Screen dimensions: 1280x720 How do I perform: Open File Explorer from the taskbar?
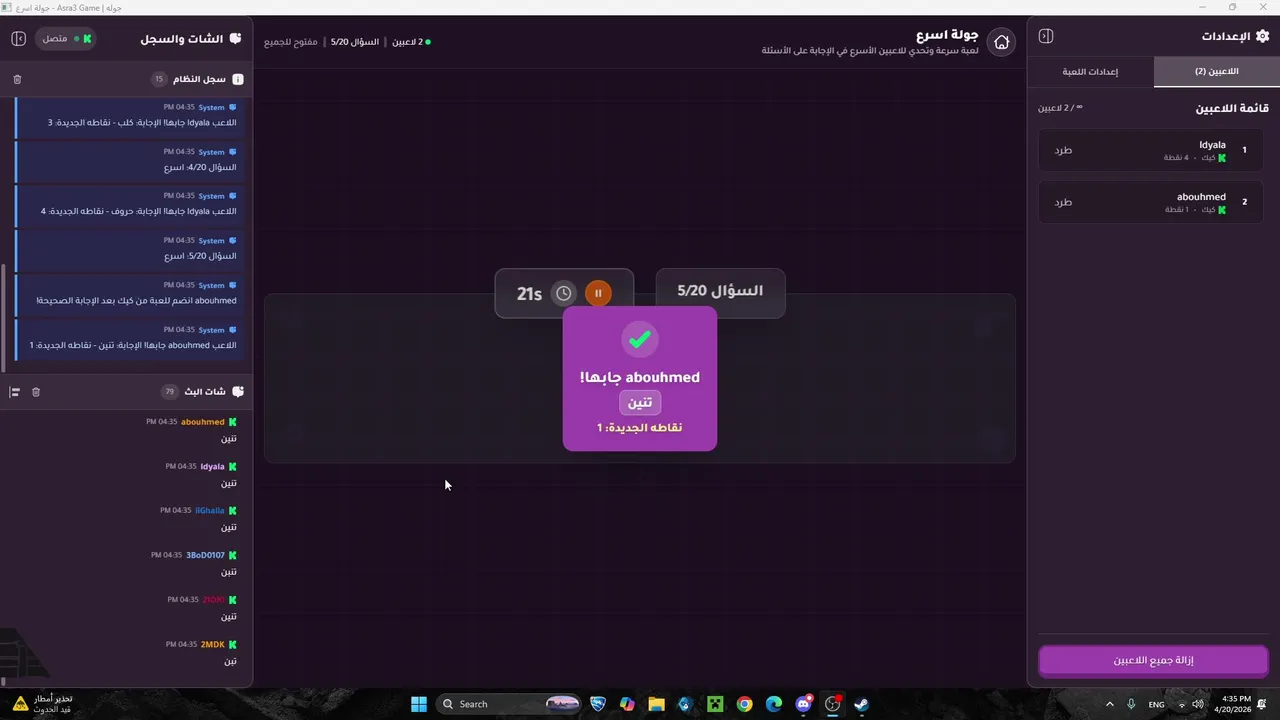tap(656, 704)
